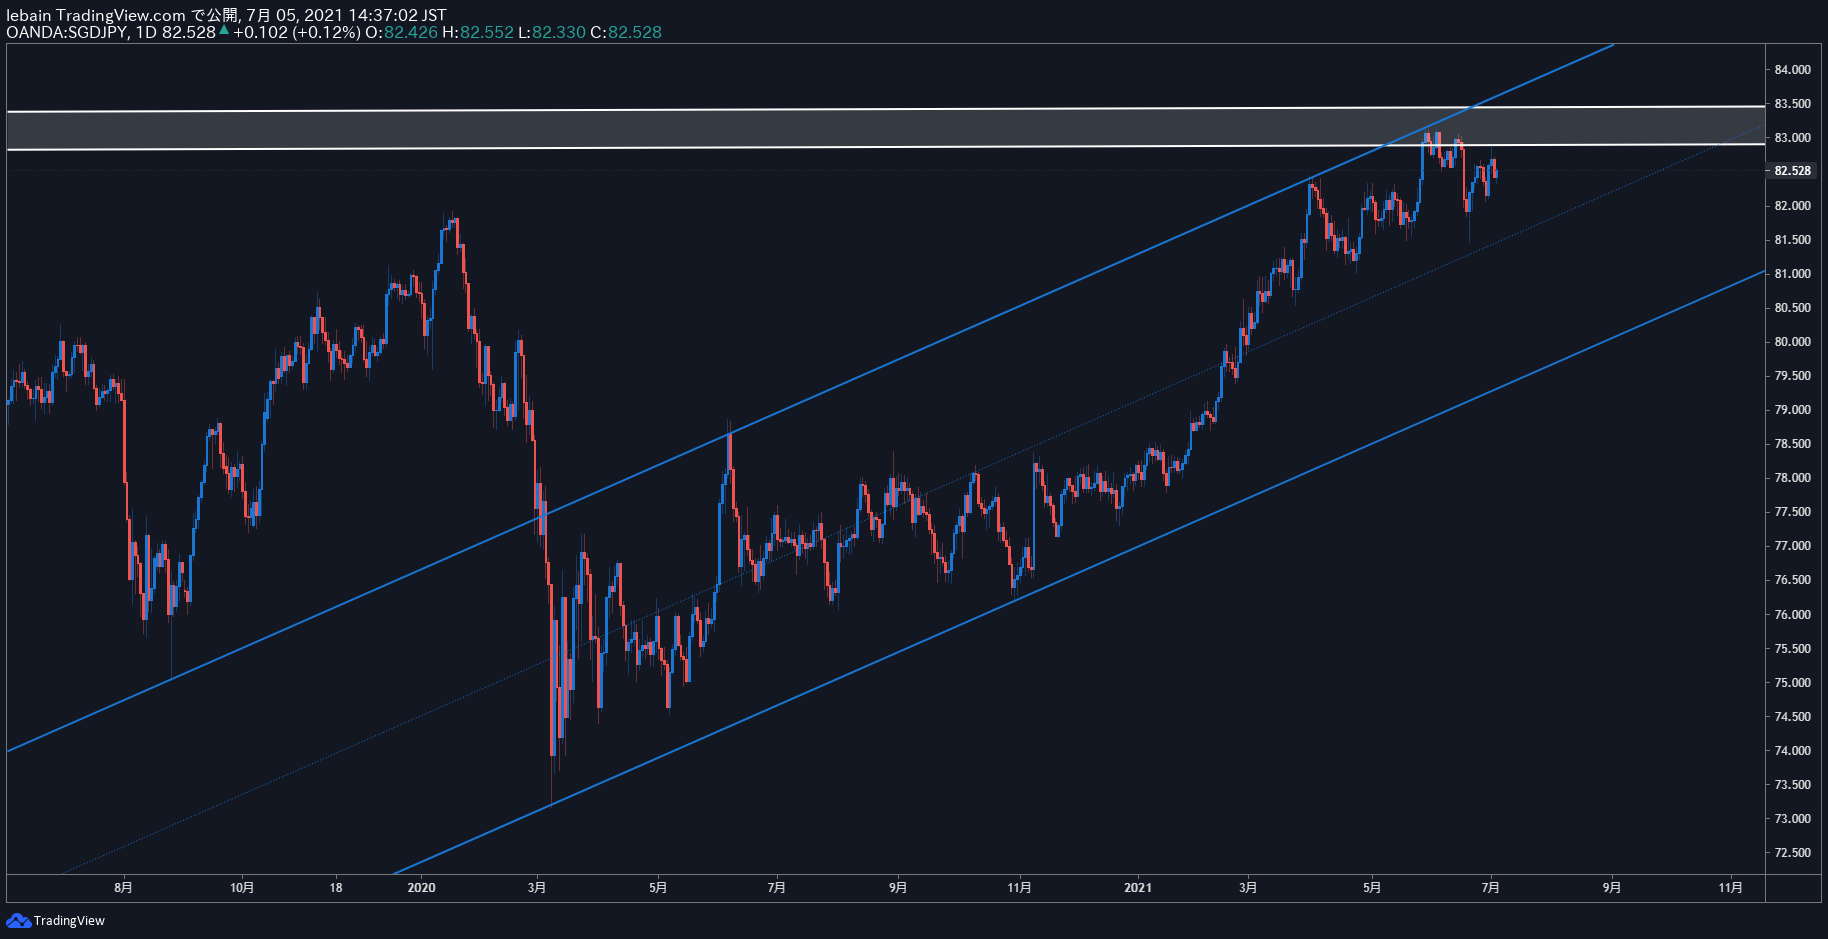Click the 11月 label at right end
This screenshot has height=939, width=1828.
[1731, 888]
